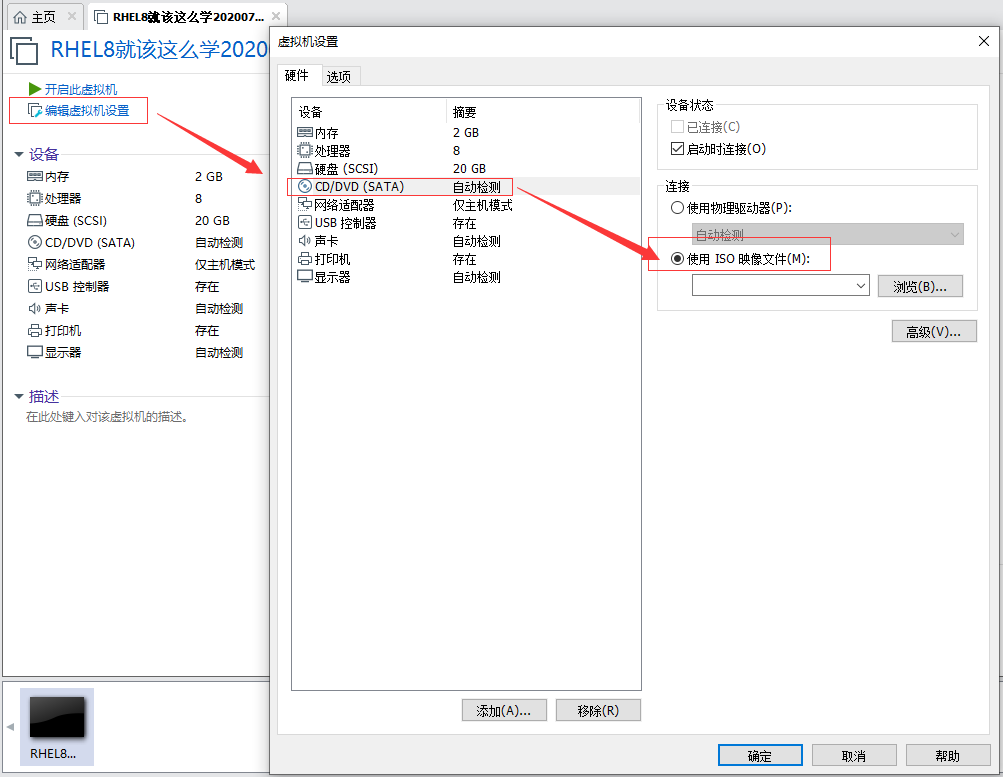Click the network adapter icon in main window list
The image size is (1003, 777).
pyautogui.click(x=35, y=264)
